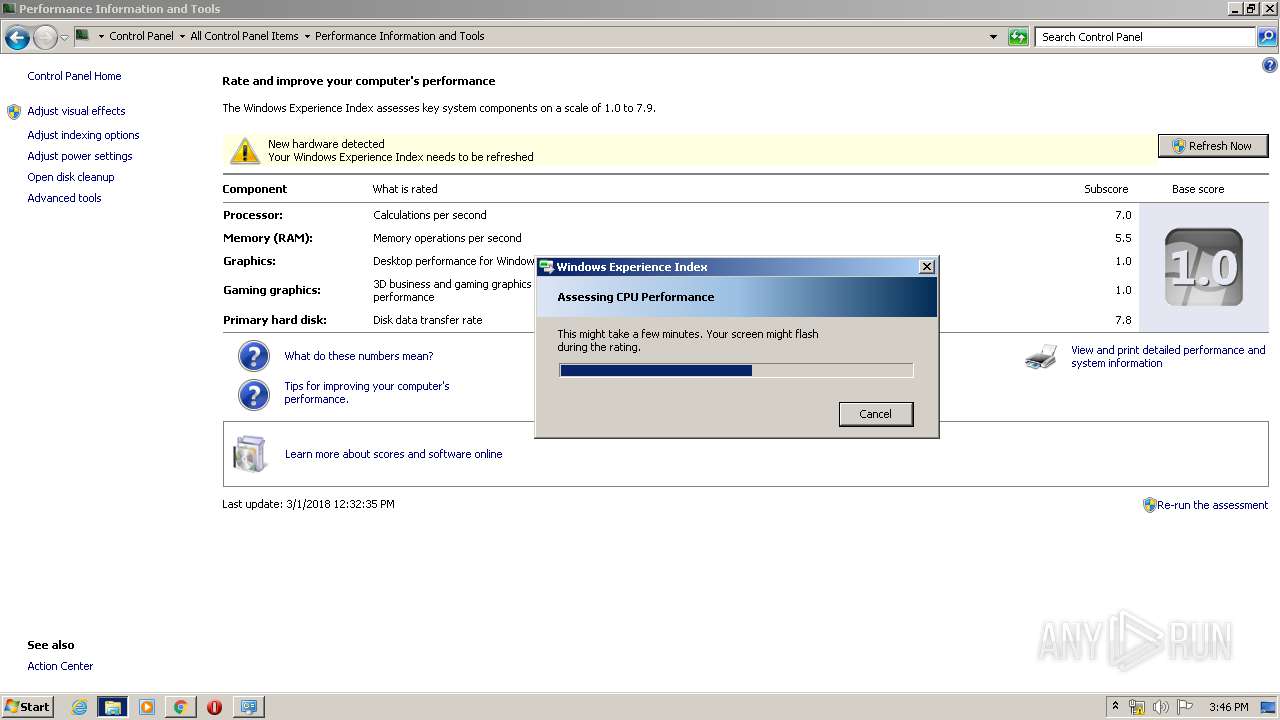Viewport: 1280px width, 720px height.
Task: Click the Refresh Now button
Action: click(1212, 146)
